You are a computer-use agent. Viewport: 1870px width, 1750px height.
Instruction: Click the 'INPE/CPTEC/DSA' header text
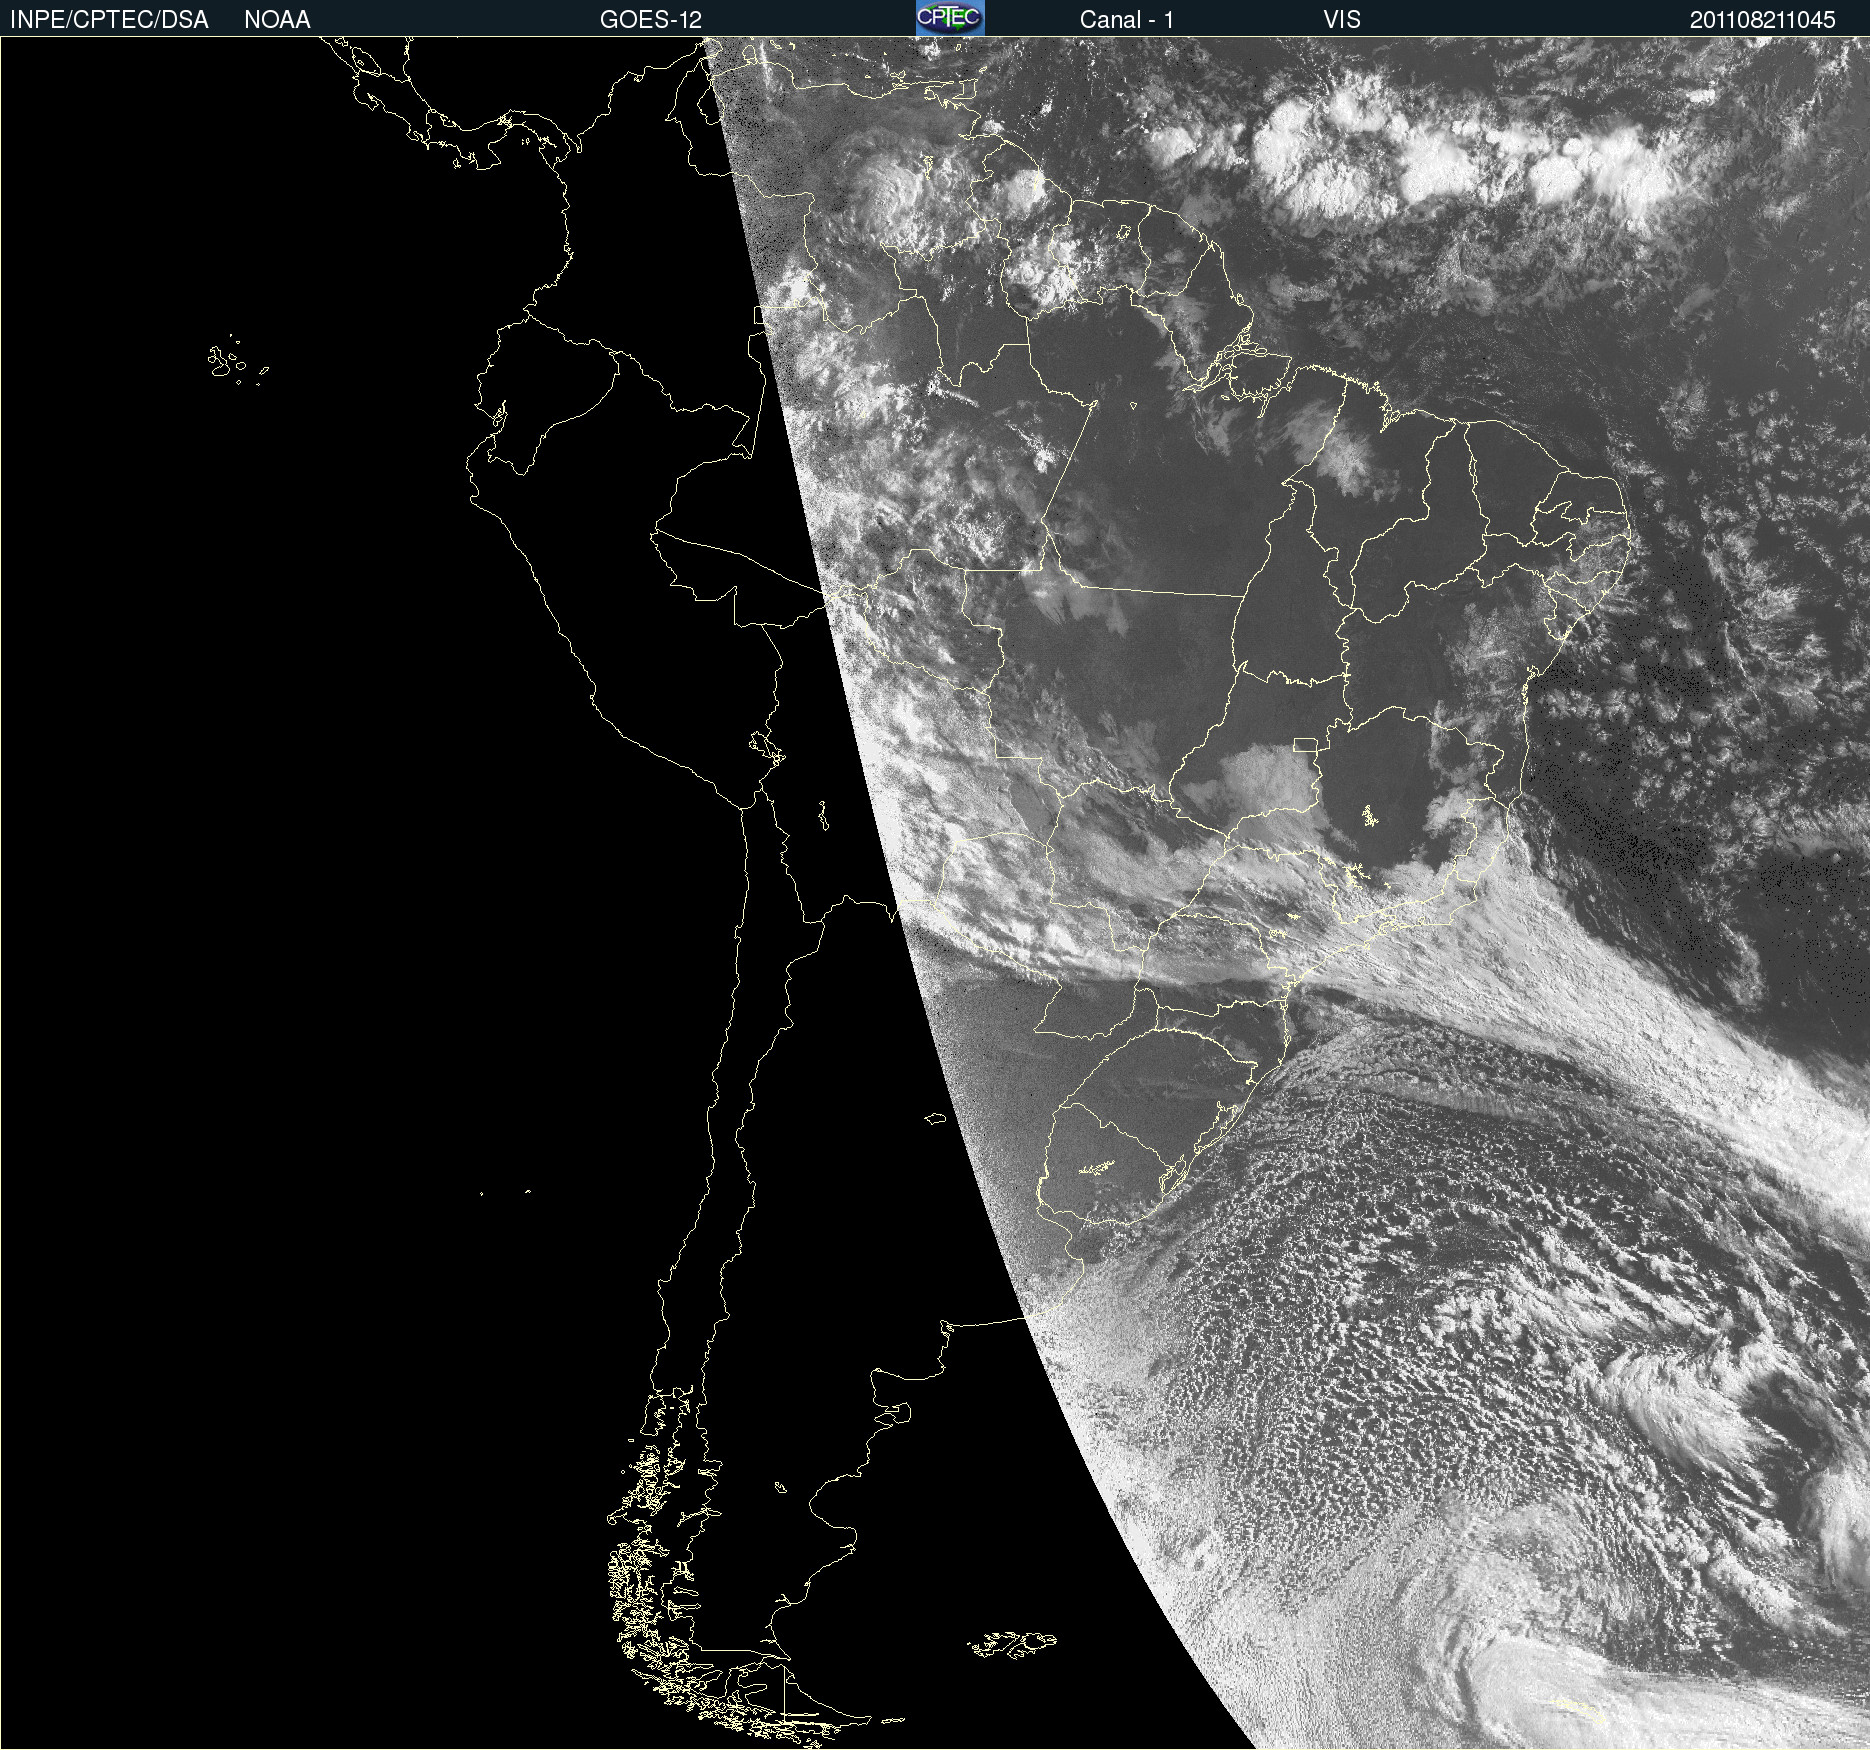pyautogui.click(x=109, y=20)
